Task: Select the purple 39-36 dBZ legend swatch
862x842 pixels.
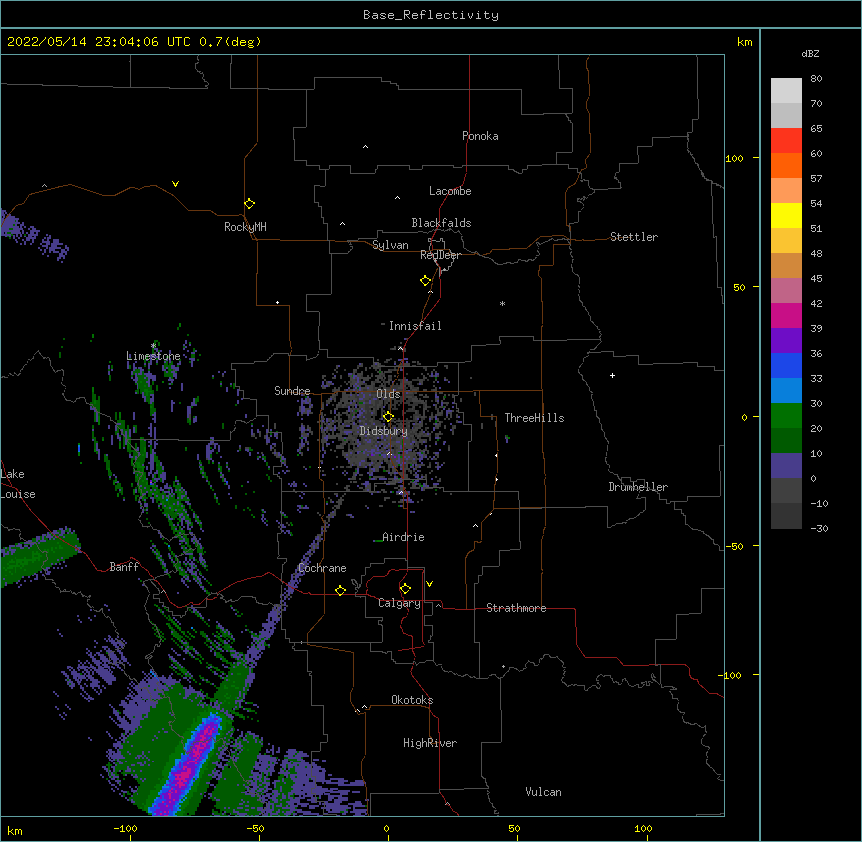Action: 786,340
